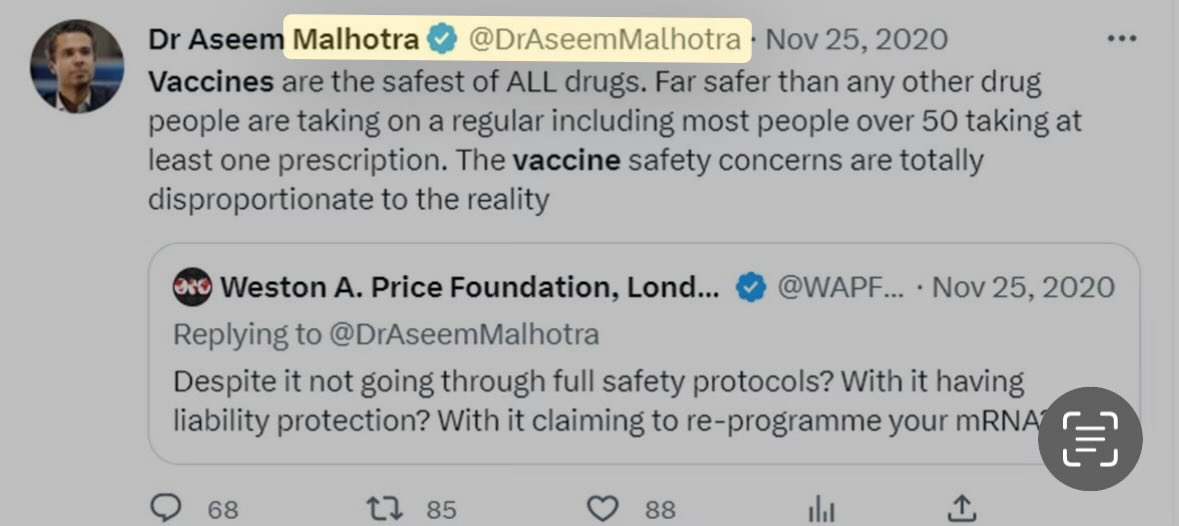The height and width of the screenshot is (526, 1179).
Task: Click the tweet's Nov 25, 2020 timestamp
Action: (857, 39)
